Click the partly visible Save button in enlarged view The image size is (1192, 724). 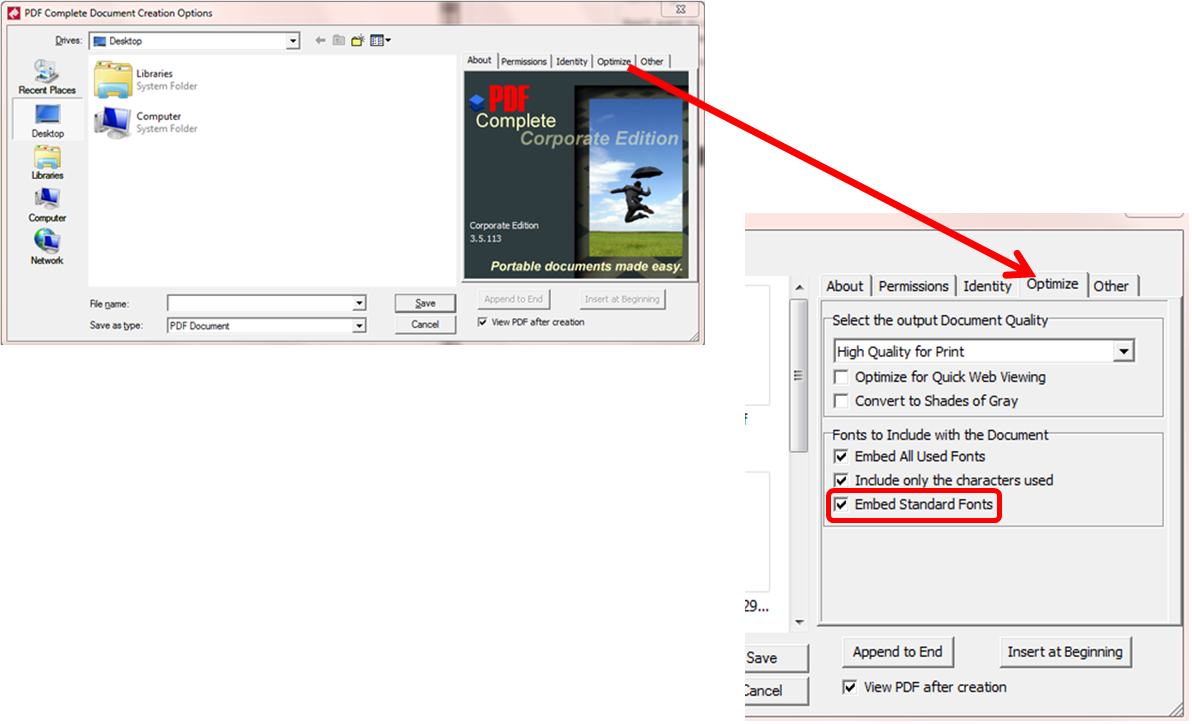(x=775, y=658)
